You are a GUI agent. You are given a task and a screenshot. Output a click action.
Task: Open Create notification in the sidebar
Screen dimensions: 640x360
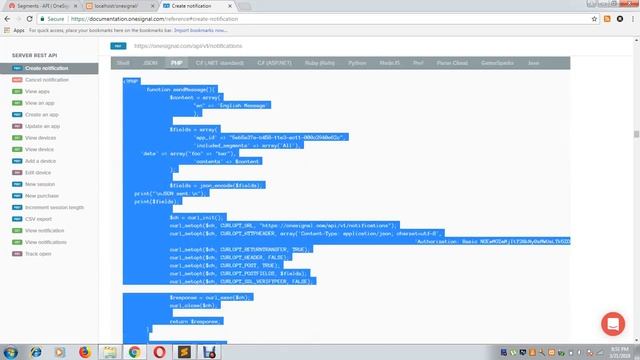pos(49,68)
